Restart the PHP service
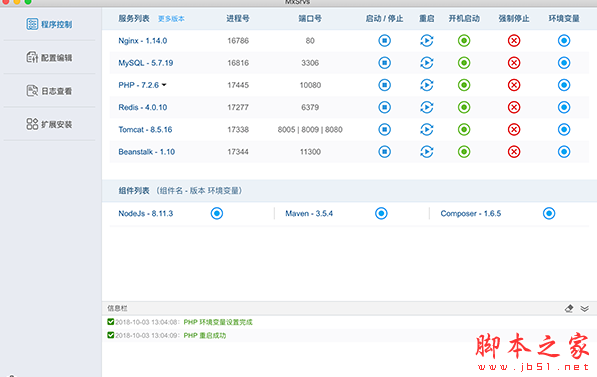Viewport: 597px width, 377px height. pos(427,85)
